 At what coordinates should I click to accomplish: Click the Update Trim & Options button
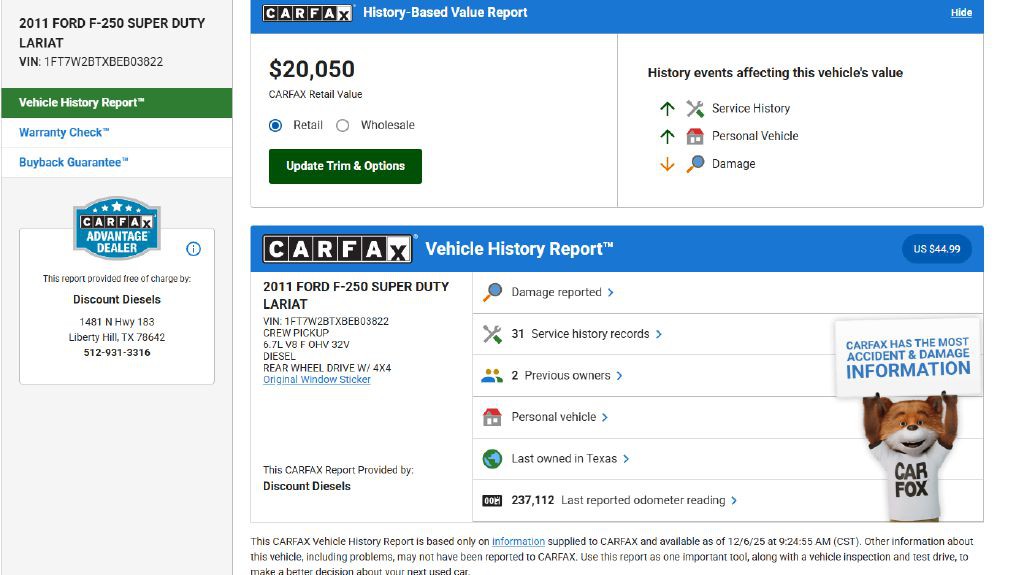[x=345, y=166]
